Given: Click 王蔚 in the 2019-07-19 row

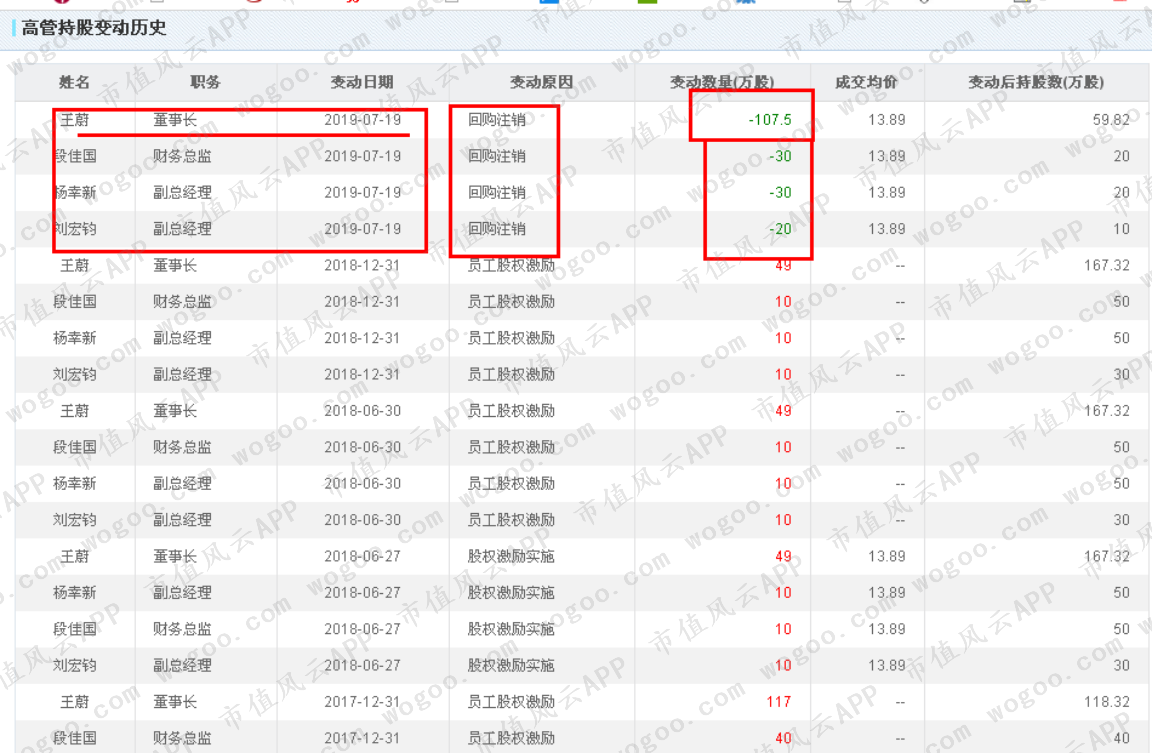Looking at the screenshot, I should click(x=74, y=120).
